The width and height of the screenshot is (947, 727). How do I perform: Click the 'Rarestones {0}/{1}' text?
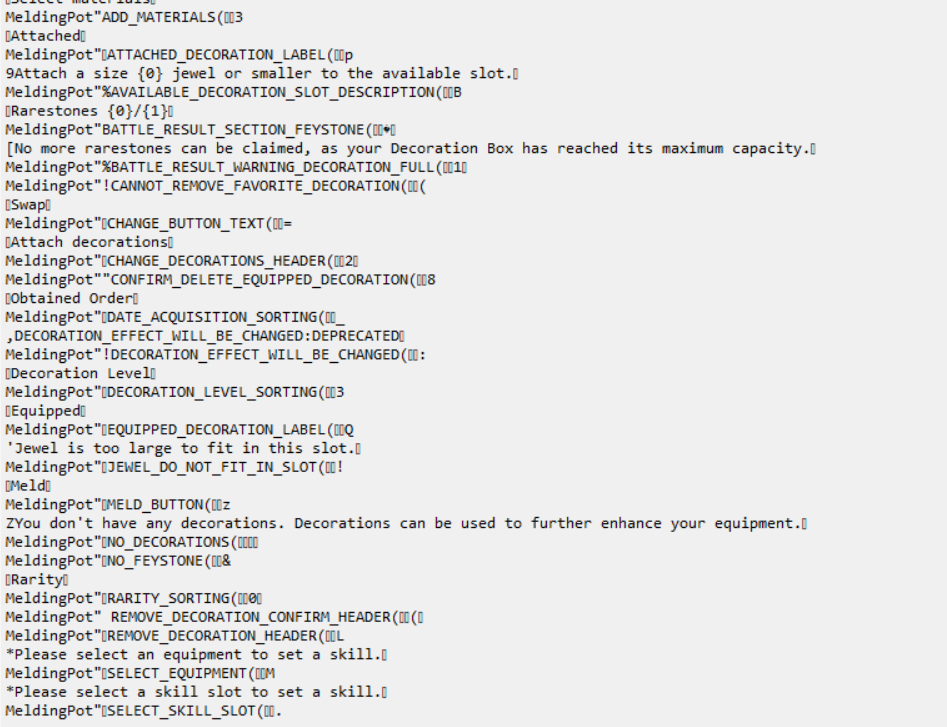click(x=90, y=111)
